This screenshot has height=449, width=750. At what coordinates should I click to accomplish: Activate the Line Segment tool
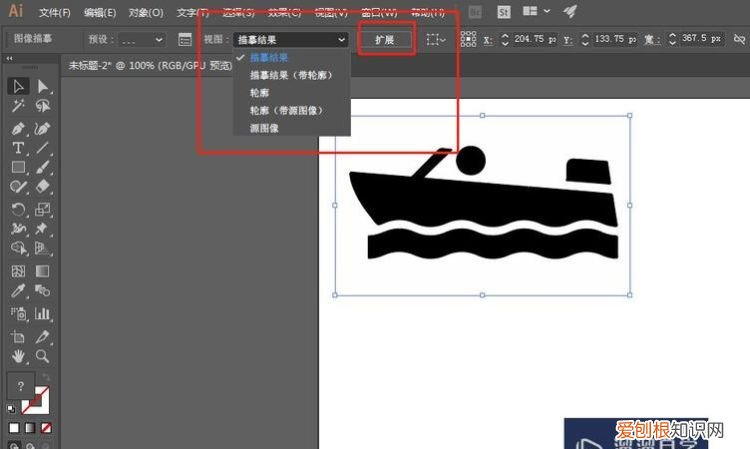pos(43,148)
